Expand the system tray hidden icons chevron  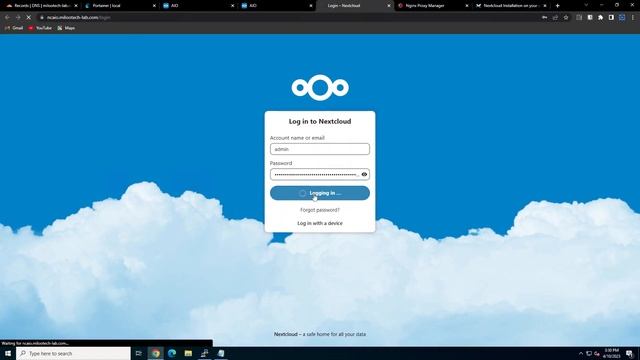pyautogui.click(x=581, y=353)
